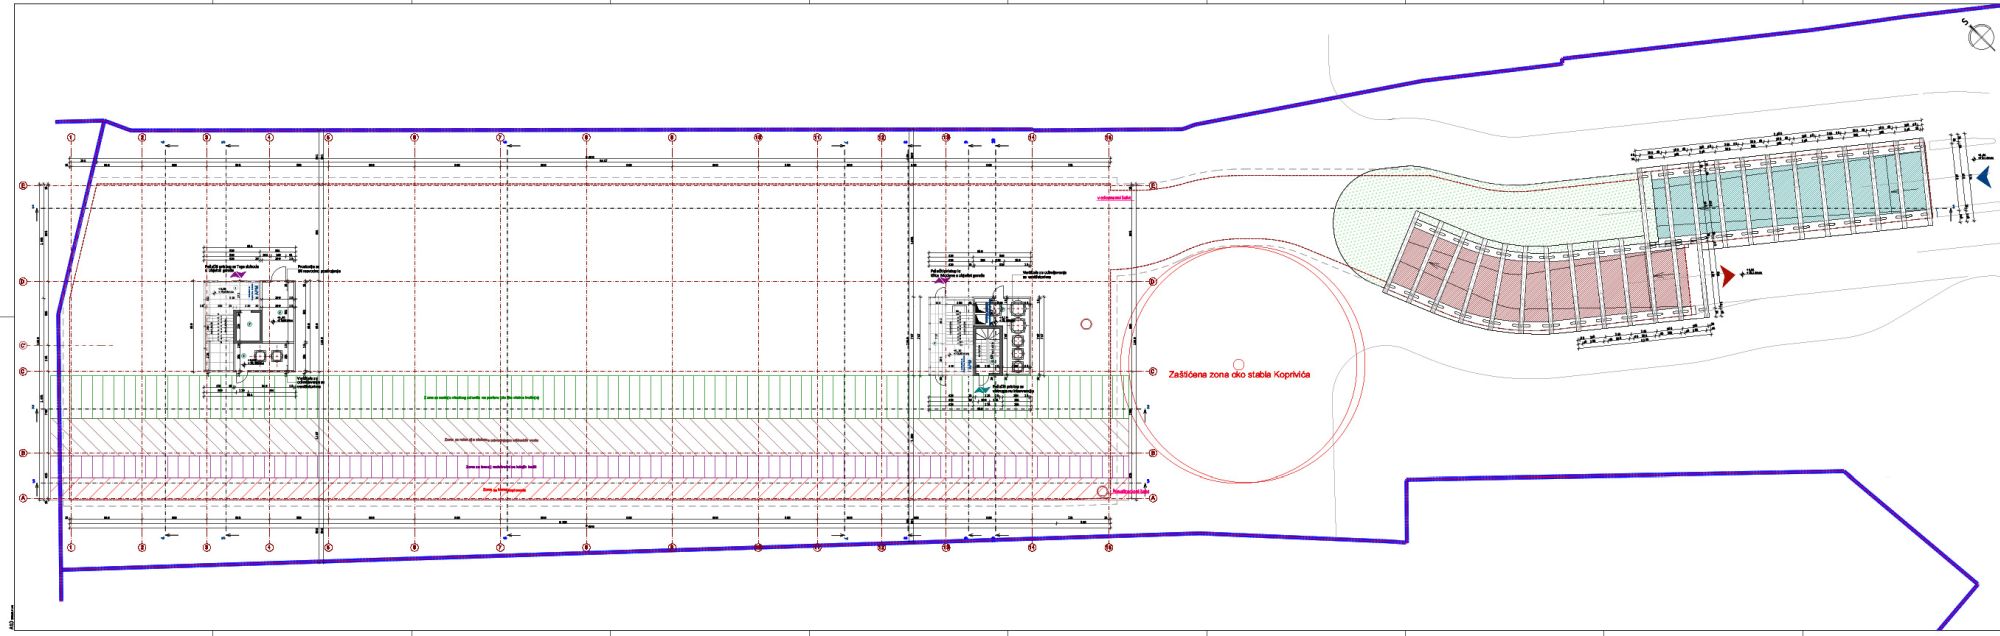Select the magenta label at bottom-right building corner
This screenshot has width=2000, height=636.
[x=1129, y=491]
